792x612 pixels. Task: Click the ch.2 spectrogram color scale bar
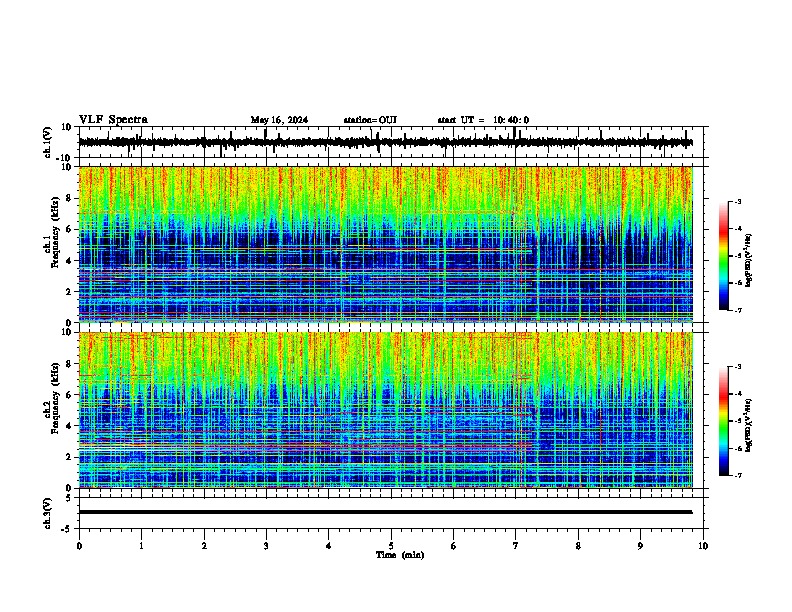pos(724,421)
